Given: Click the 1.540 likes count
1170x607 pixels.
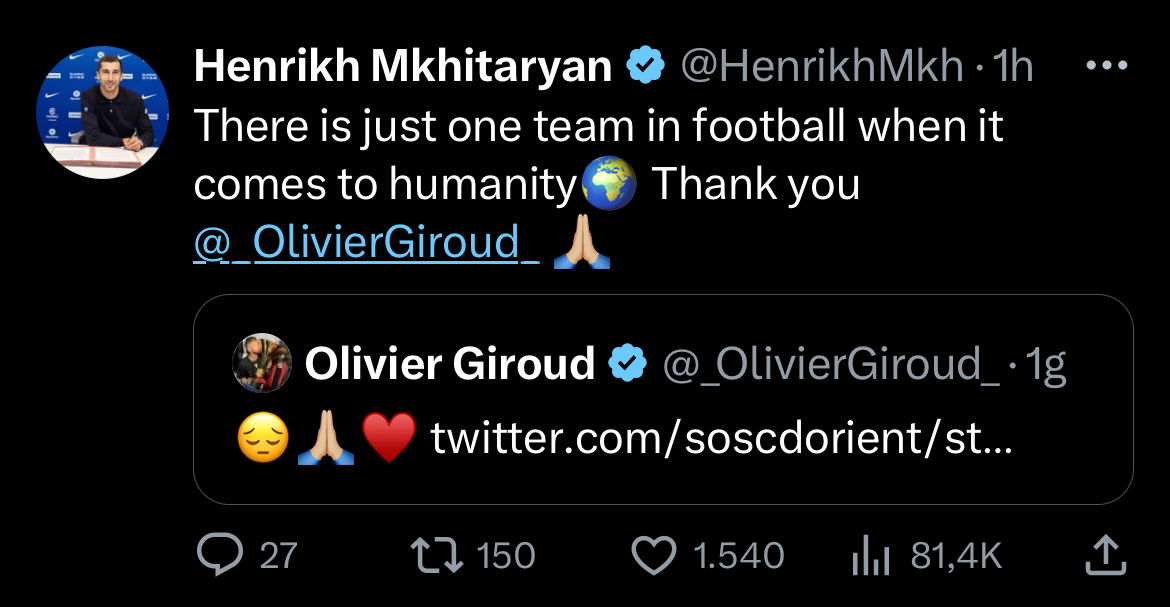Looking at the screenshot, I should click(738, 556).
